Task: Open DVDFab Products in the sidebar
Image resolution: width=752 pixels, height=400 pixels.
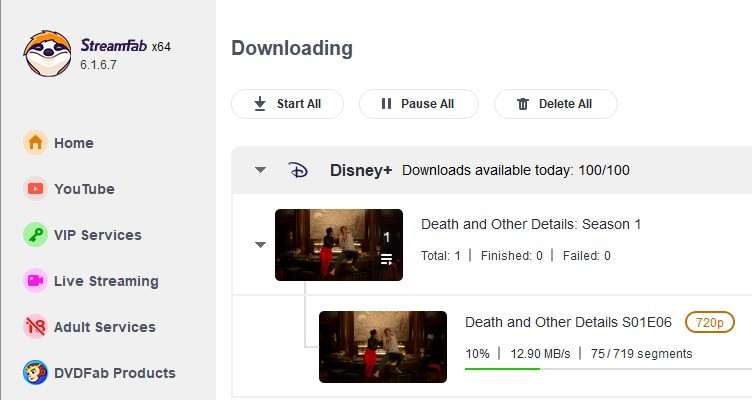Action: (115, 373)
